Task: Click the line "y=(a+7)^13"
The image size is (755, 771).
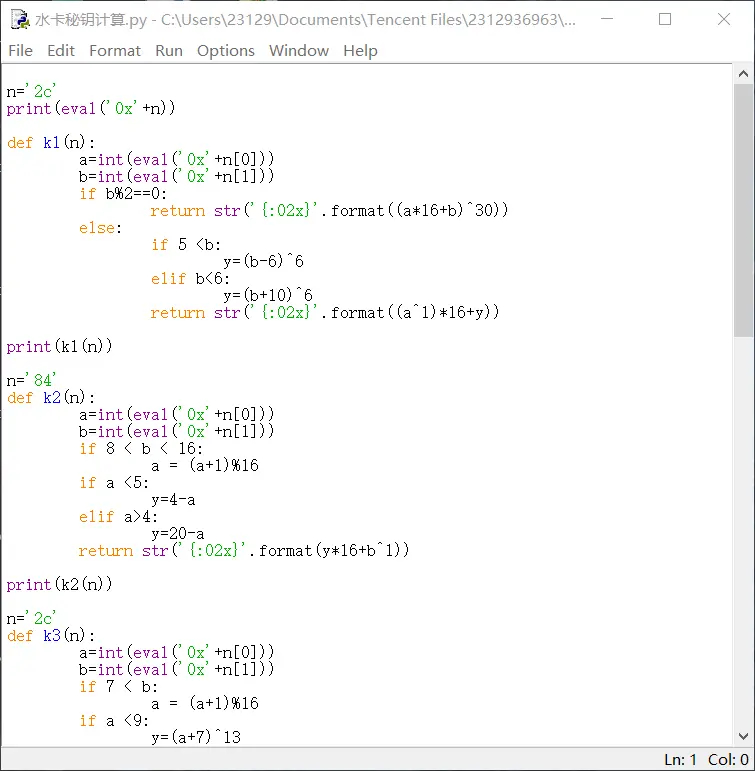Action: (x=196, y=737)
